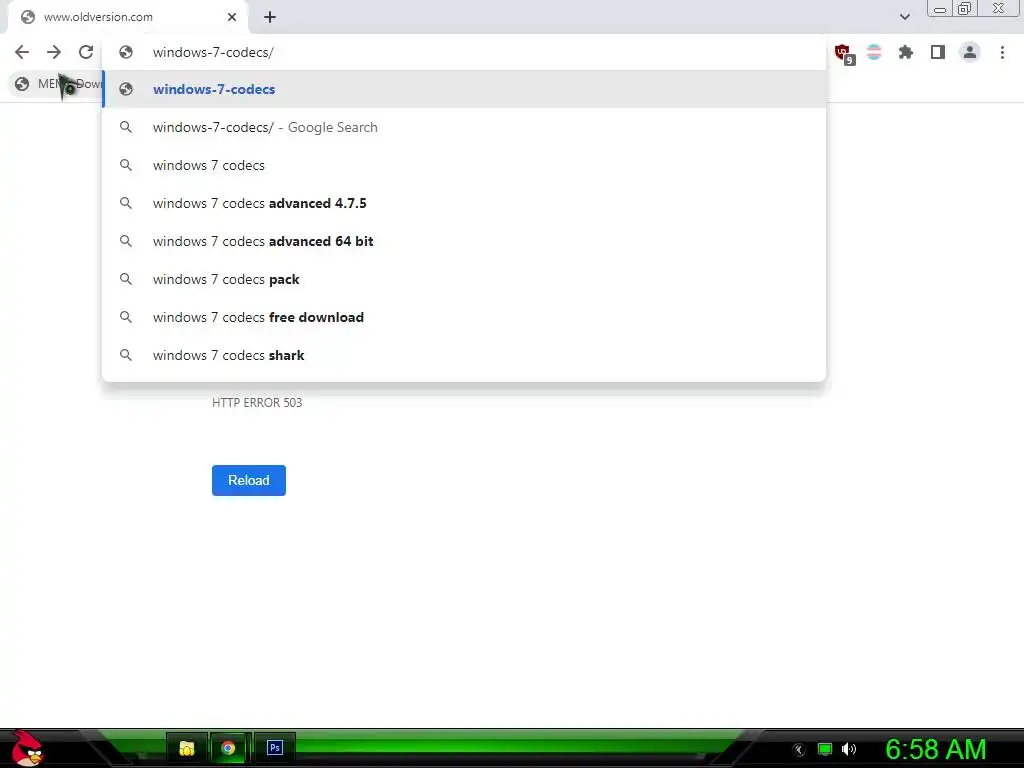
Task: Open the Chrome three-dot menu
Action: (x=1002, y=52)
